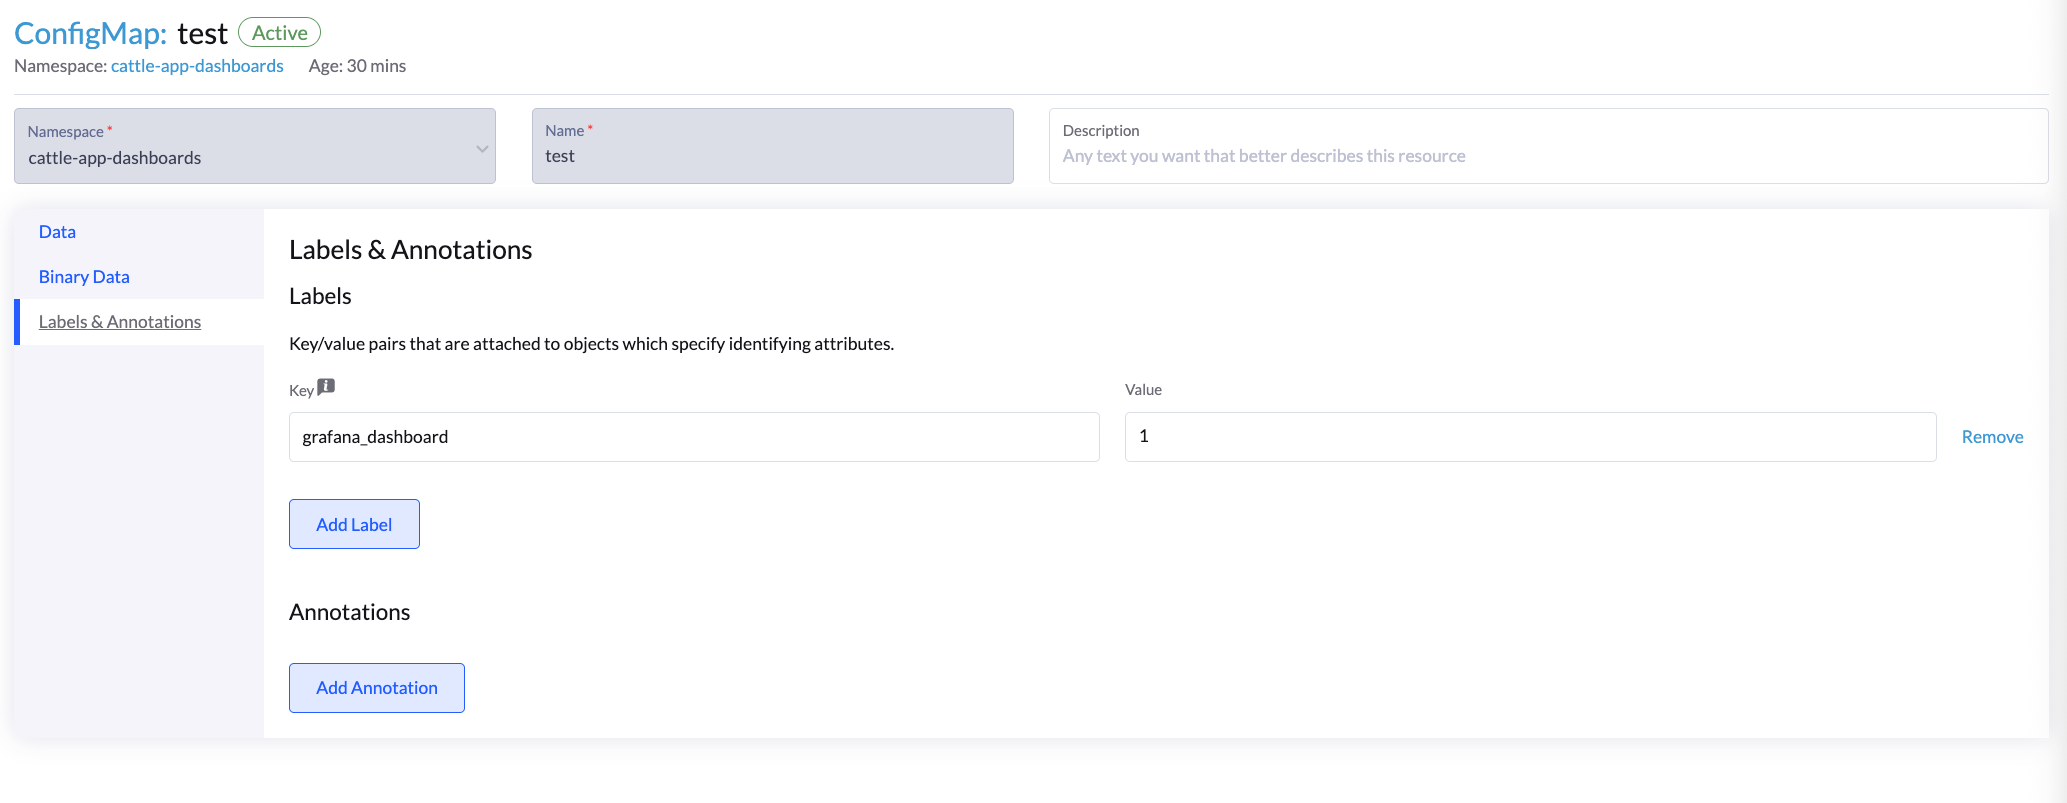Click the Annotations section heading
This screenshot has width=2067, height=803.
coord(349,612)
